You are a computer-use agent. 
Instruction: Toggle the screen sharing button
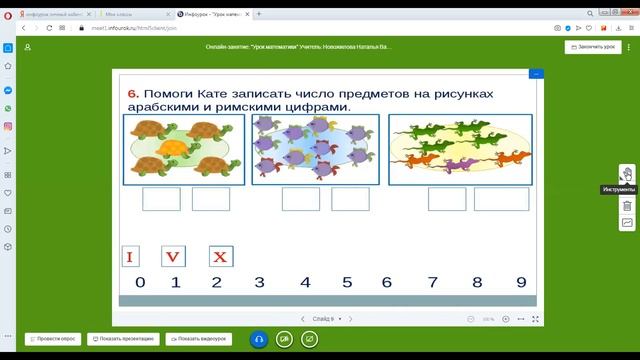coord(309,339)
